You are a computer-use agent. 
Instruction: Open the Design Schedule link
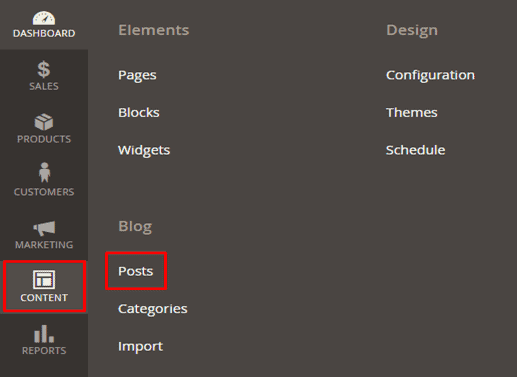pos(415,150)
